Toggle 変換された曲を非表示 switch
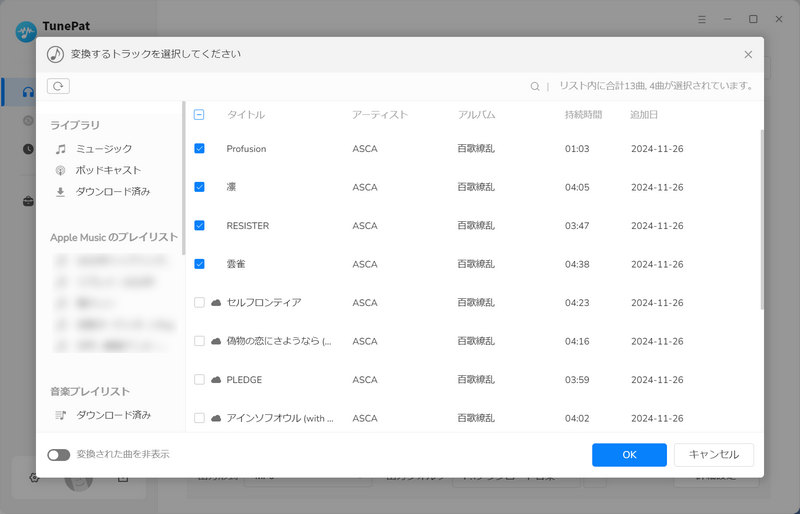800x514 pixels. pyautogui.click(x=59, y=455)
